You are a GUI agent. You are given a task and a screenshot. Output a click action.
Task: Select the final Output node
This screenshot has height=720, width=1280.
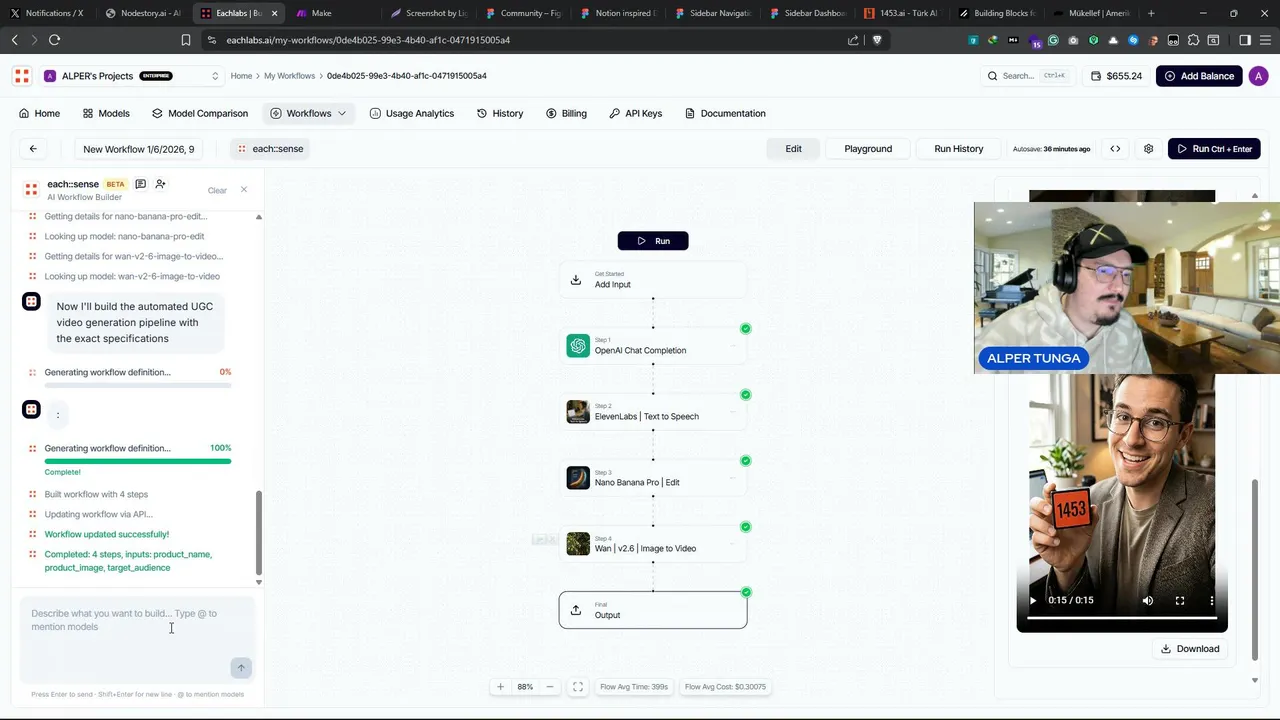tap(653, 610)
